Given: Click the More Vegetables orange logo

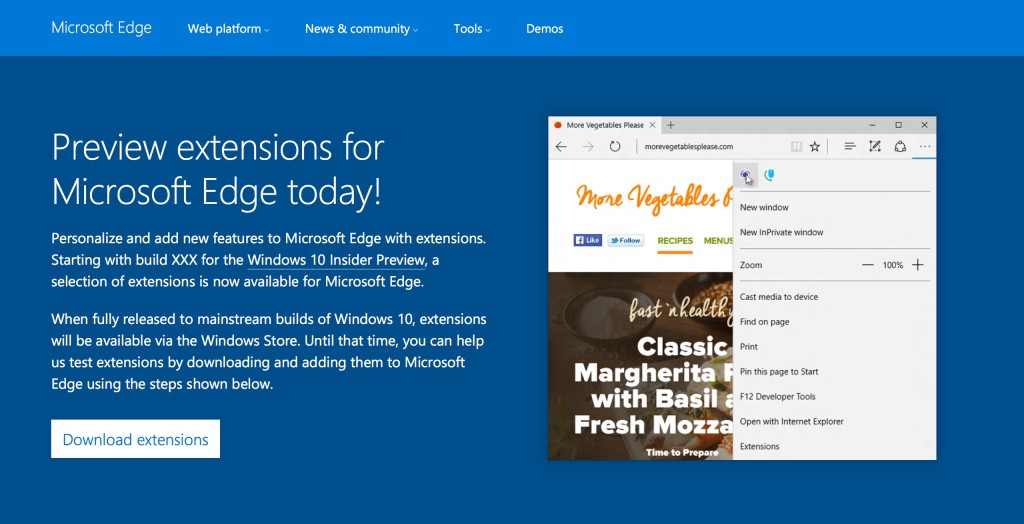Looking at the screenshot, I should [x=654, y=197].
